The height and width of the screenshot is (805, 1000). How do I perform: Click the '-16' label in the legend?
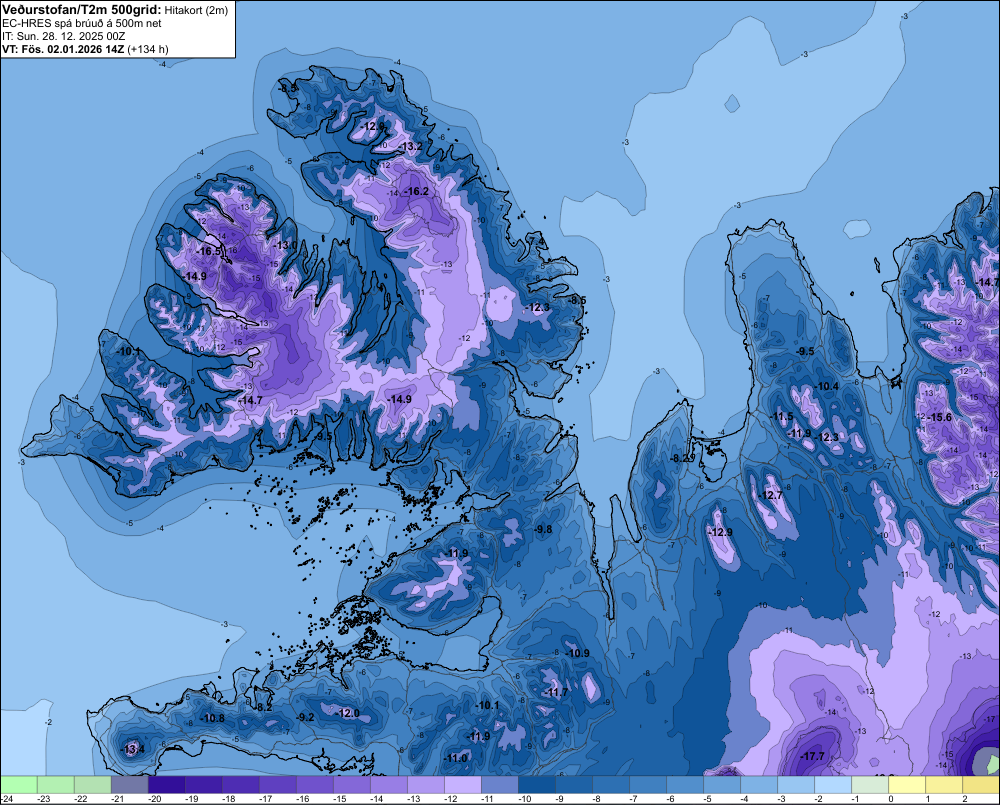coord(302,799)
